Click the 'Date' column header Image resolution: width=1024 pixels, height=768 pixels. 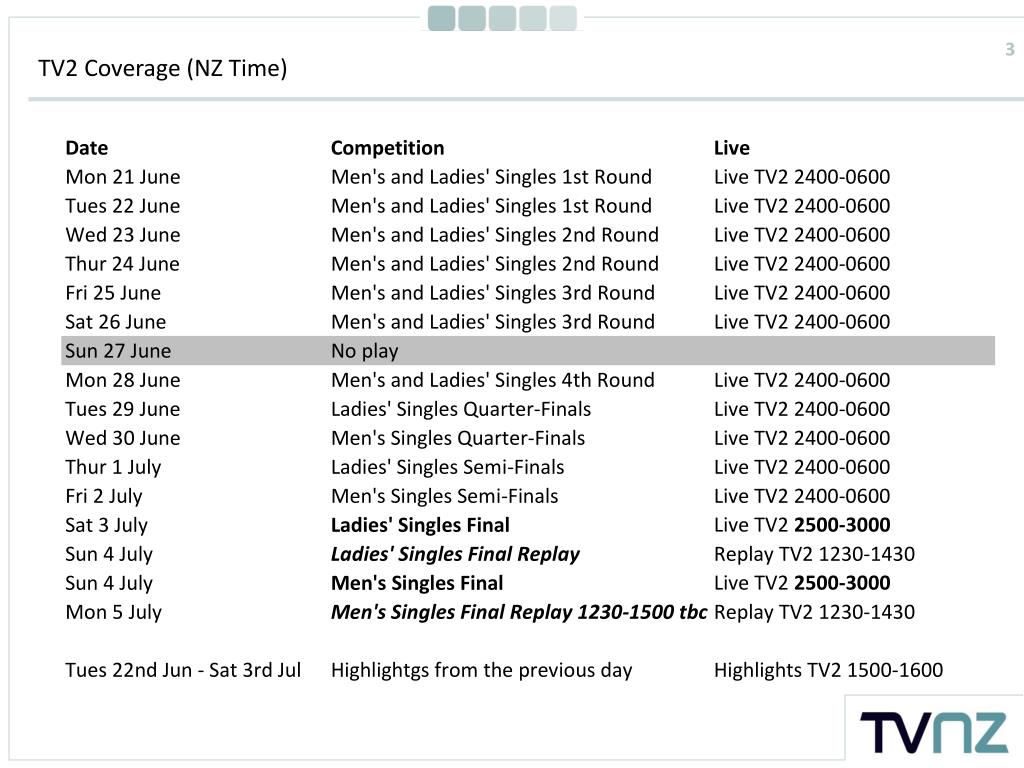[87, 148]
